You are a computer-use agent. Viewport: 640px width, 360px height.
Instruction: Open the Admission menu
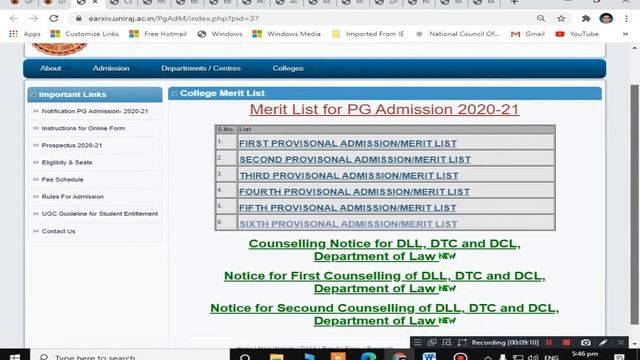[x=111, y=68]
